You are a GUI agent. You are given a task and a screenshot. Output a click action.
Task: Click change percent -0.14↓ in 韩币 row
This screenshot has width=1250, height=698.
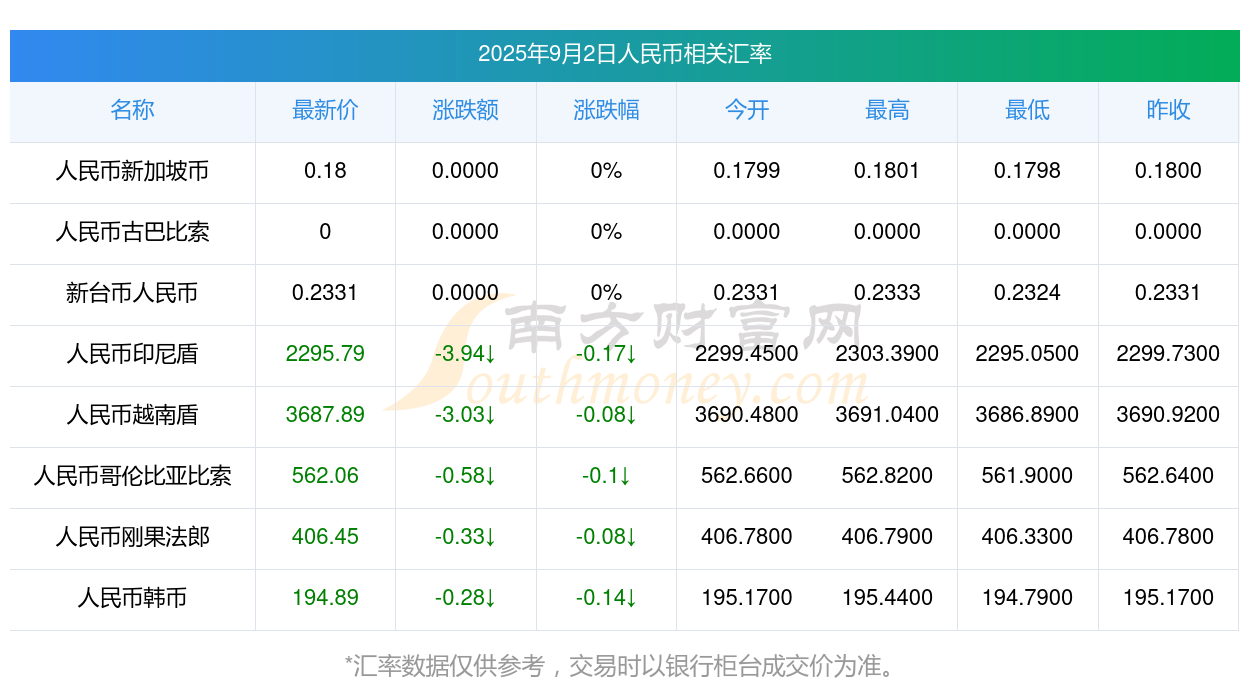(606, 598)
